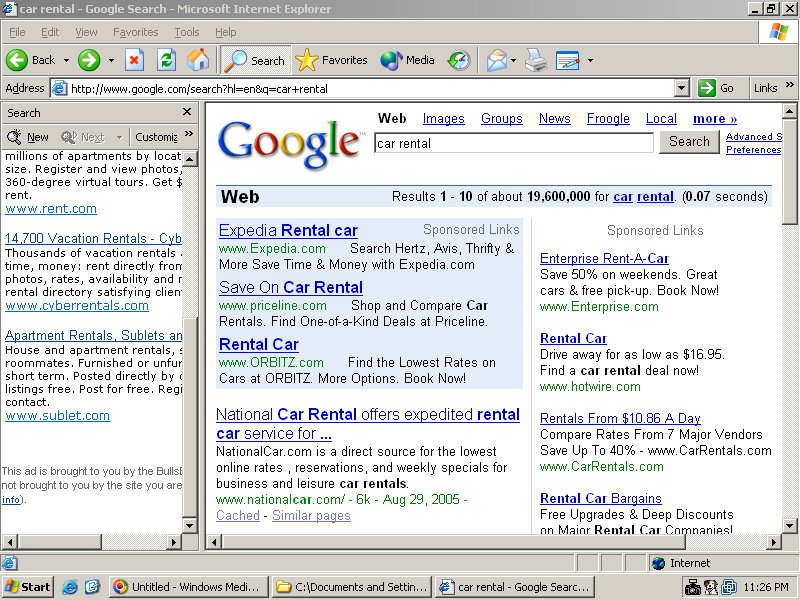
Task: Click the Google Search button
Action: (689, 141)
